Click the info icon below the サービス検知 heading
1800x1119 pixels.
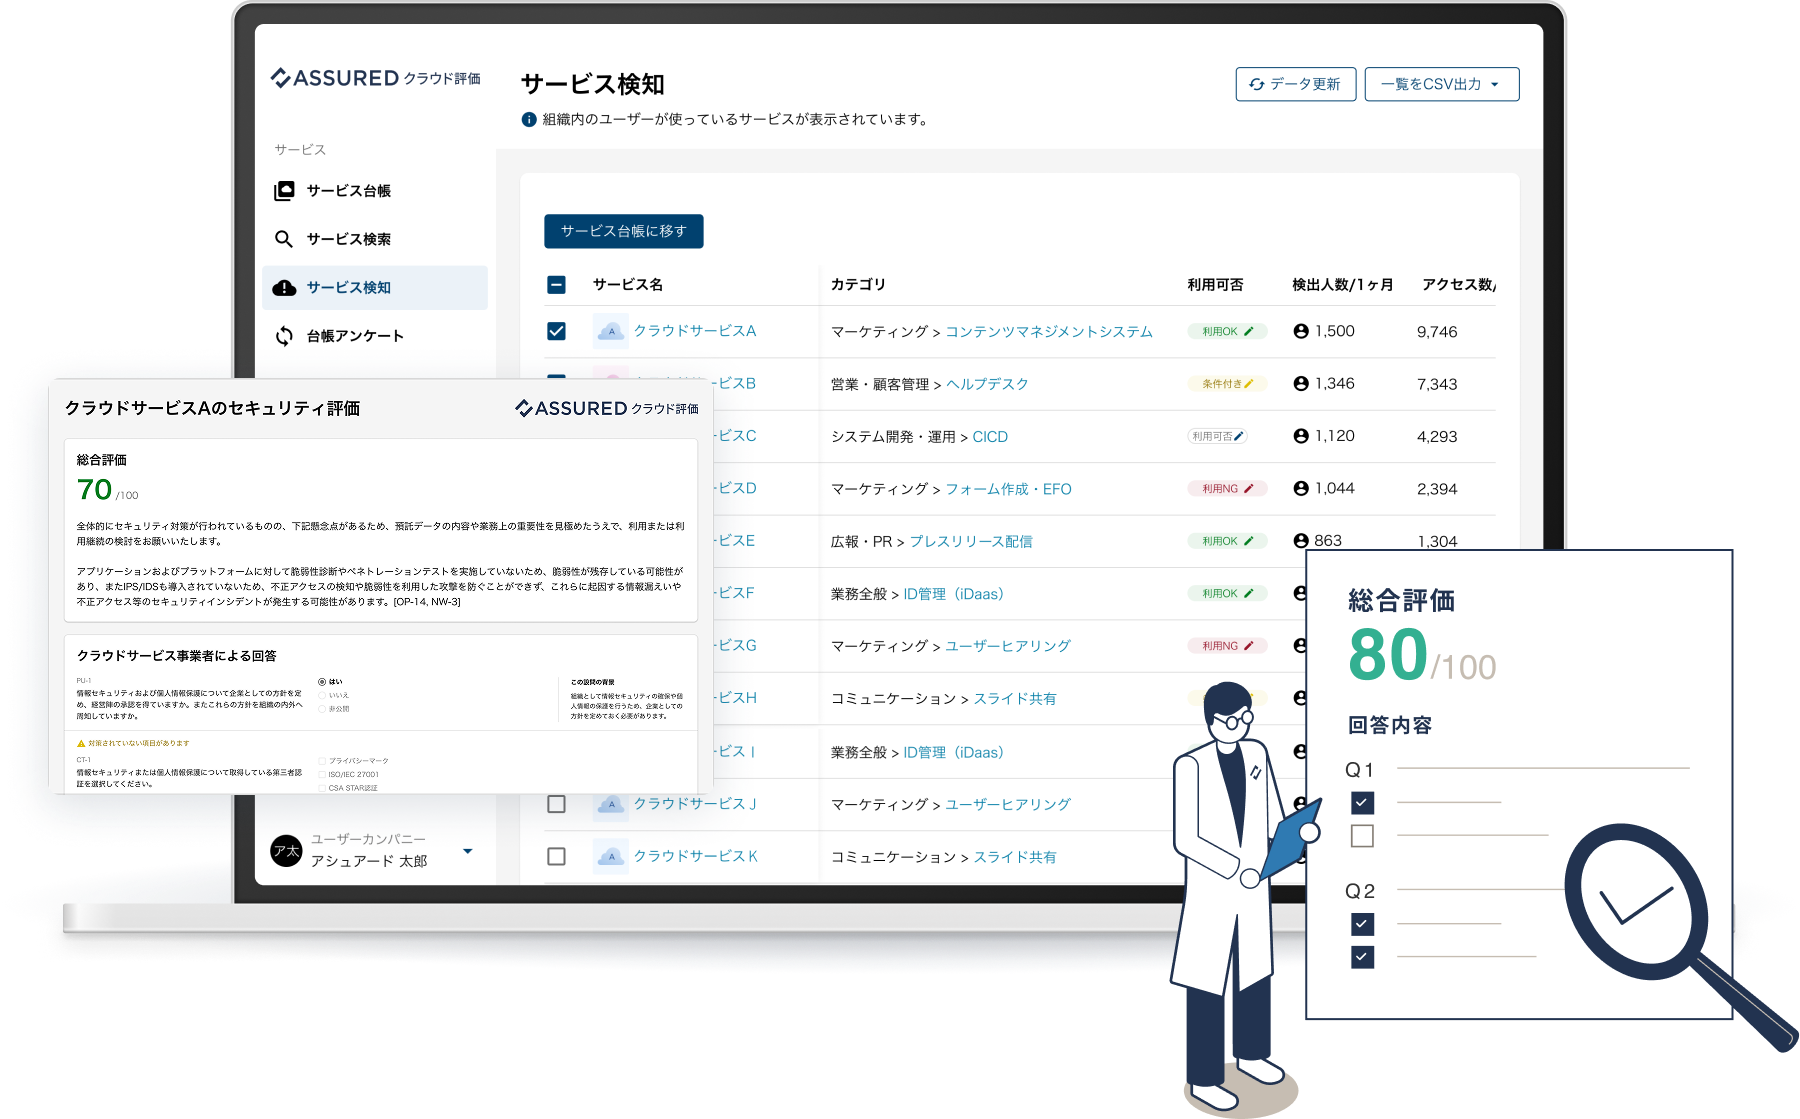[529, 120]
